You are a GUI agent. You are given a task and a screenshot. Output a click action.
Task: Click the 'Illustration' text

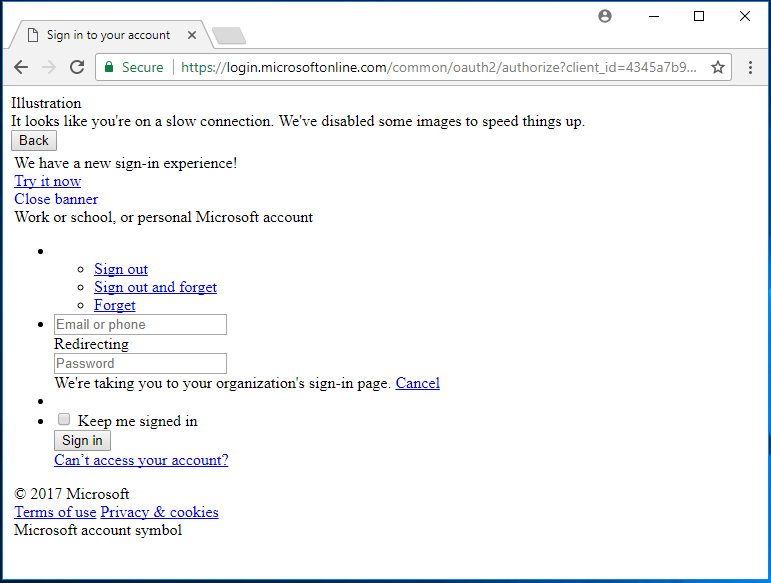point(46,103)
